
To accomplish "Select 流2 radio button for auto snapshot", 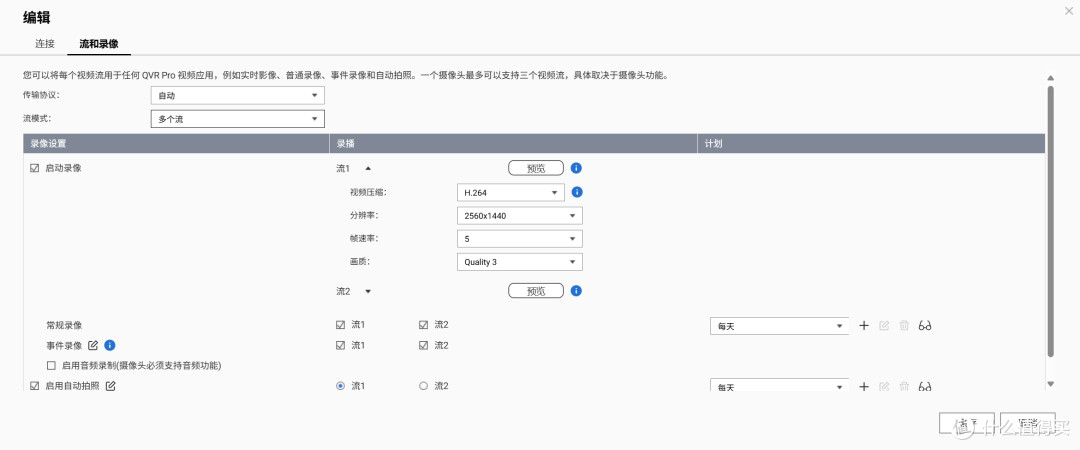I will tap(424, 386).
